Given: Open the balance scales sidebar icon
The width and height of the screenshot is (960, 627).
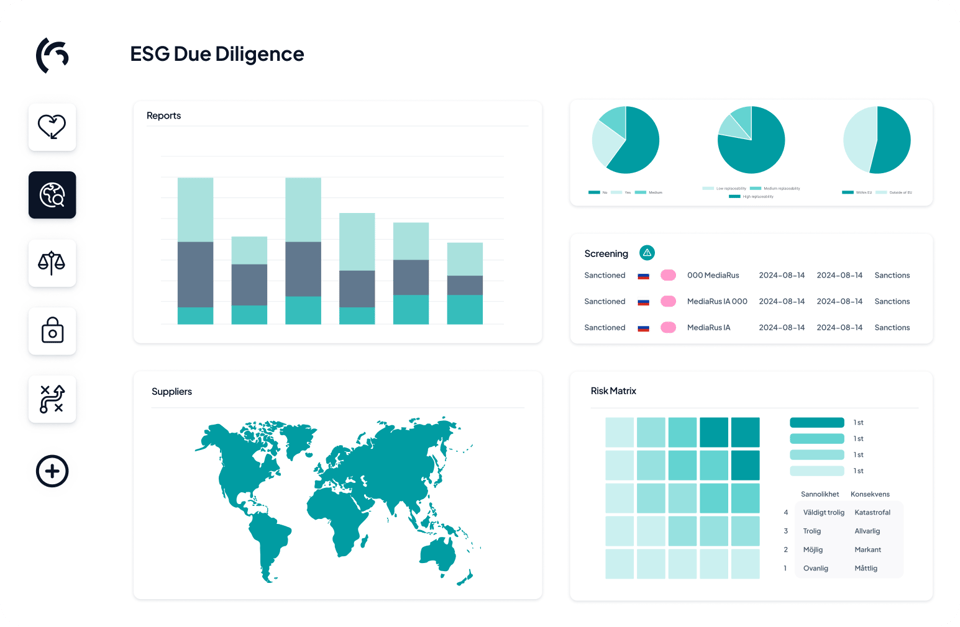Looking at the screenshot, I should (52, 263).
